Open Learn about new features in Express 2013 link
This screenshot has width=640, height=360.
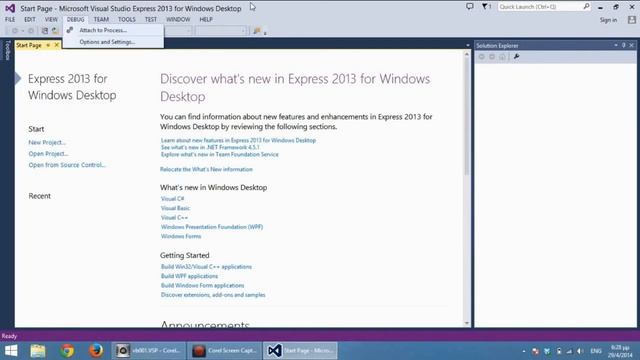238,140
